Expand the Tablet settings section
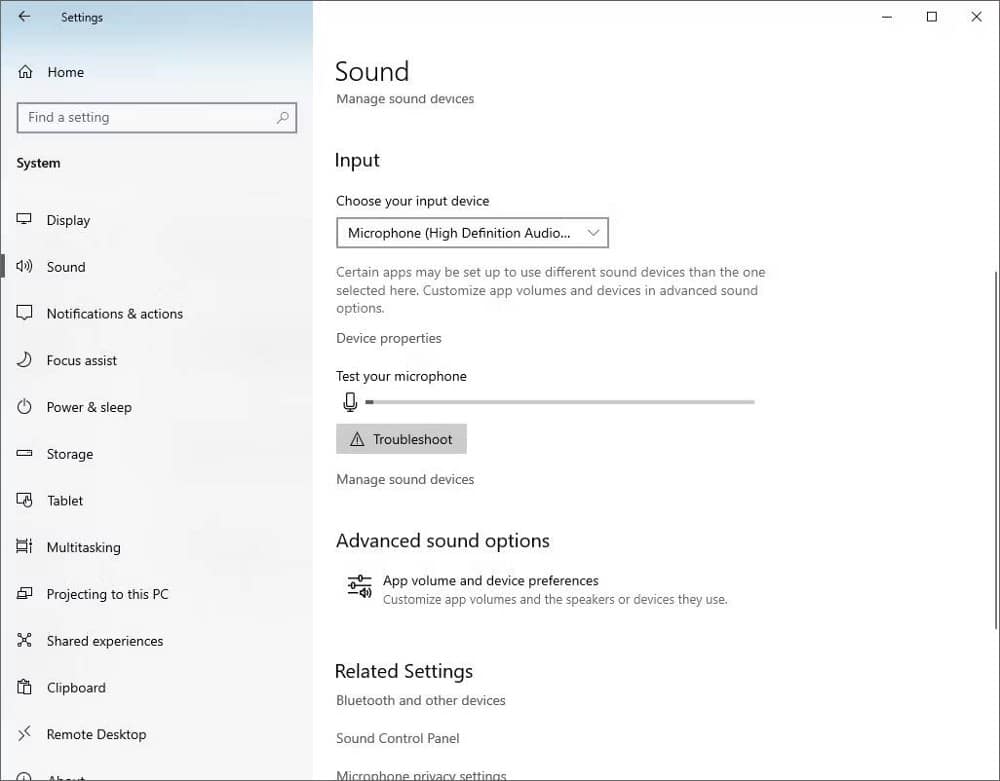Image resolution: width=1000 pixels, height=781 pixels. (x=64, y=500)
